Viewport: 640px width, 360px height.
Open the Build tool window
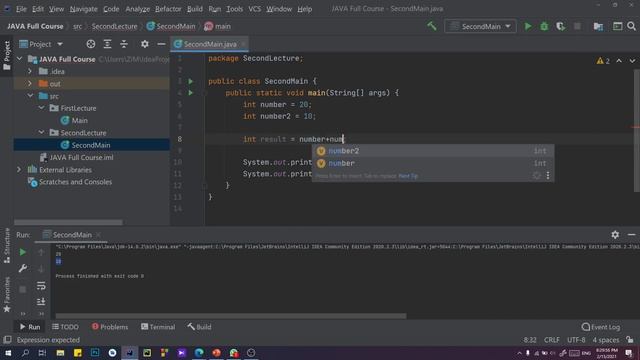pos(199,327)
